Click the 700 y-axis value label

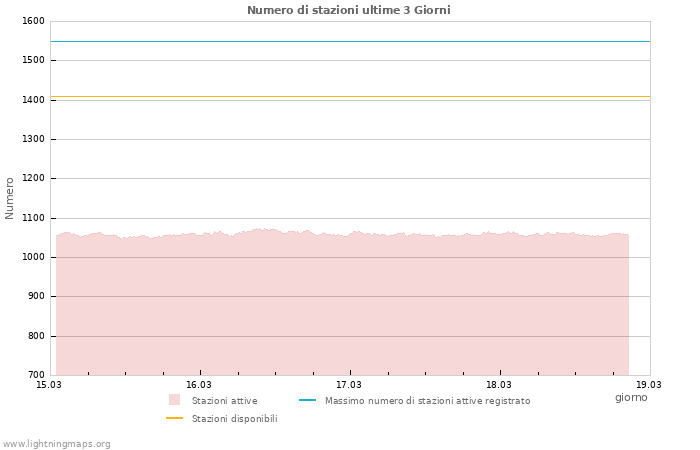tap(36, 375)
